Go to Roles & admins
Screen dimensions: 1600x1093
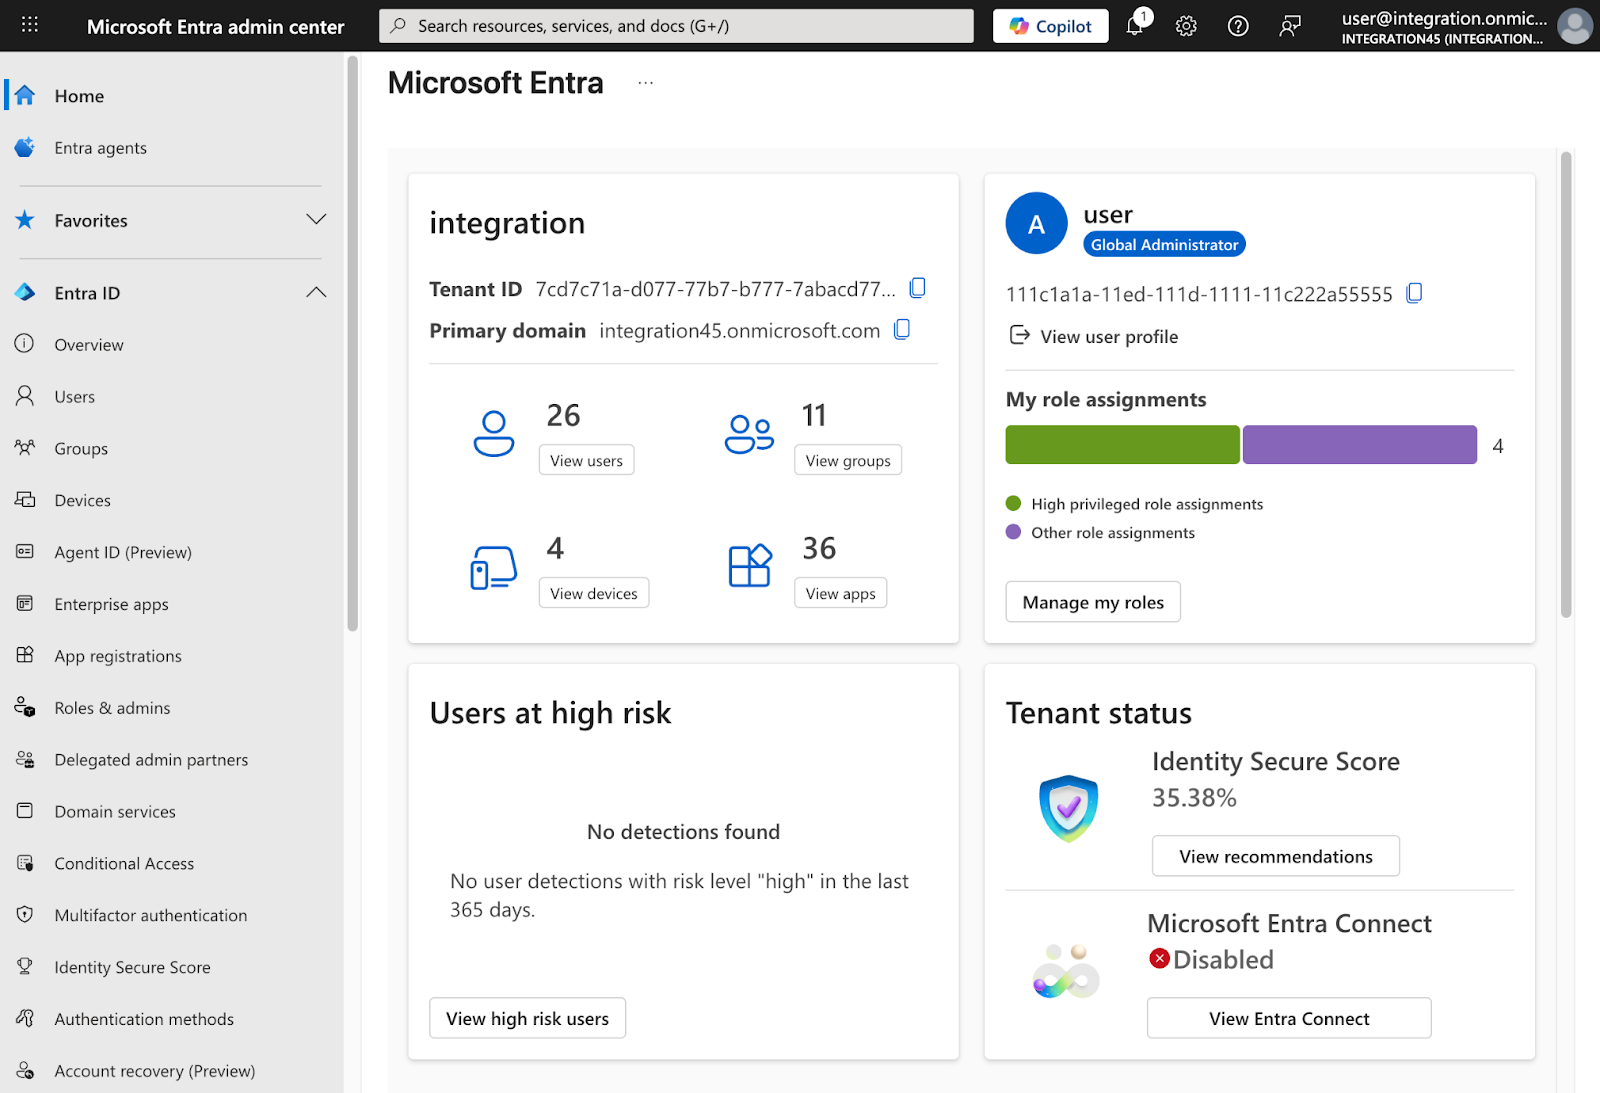(x=112, y=708)
